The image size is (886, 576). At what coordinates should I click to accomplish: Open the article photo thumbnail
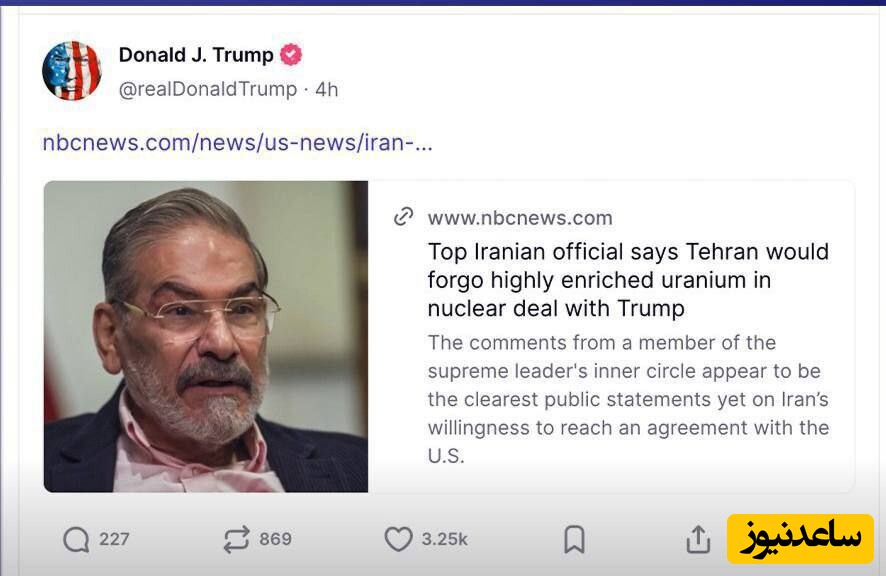(x=206, y=336)
